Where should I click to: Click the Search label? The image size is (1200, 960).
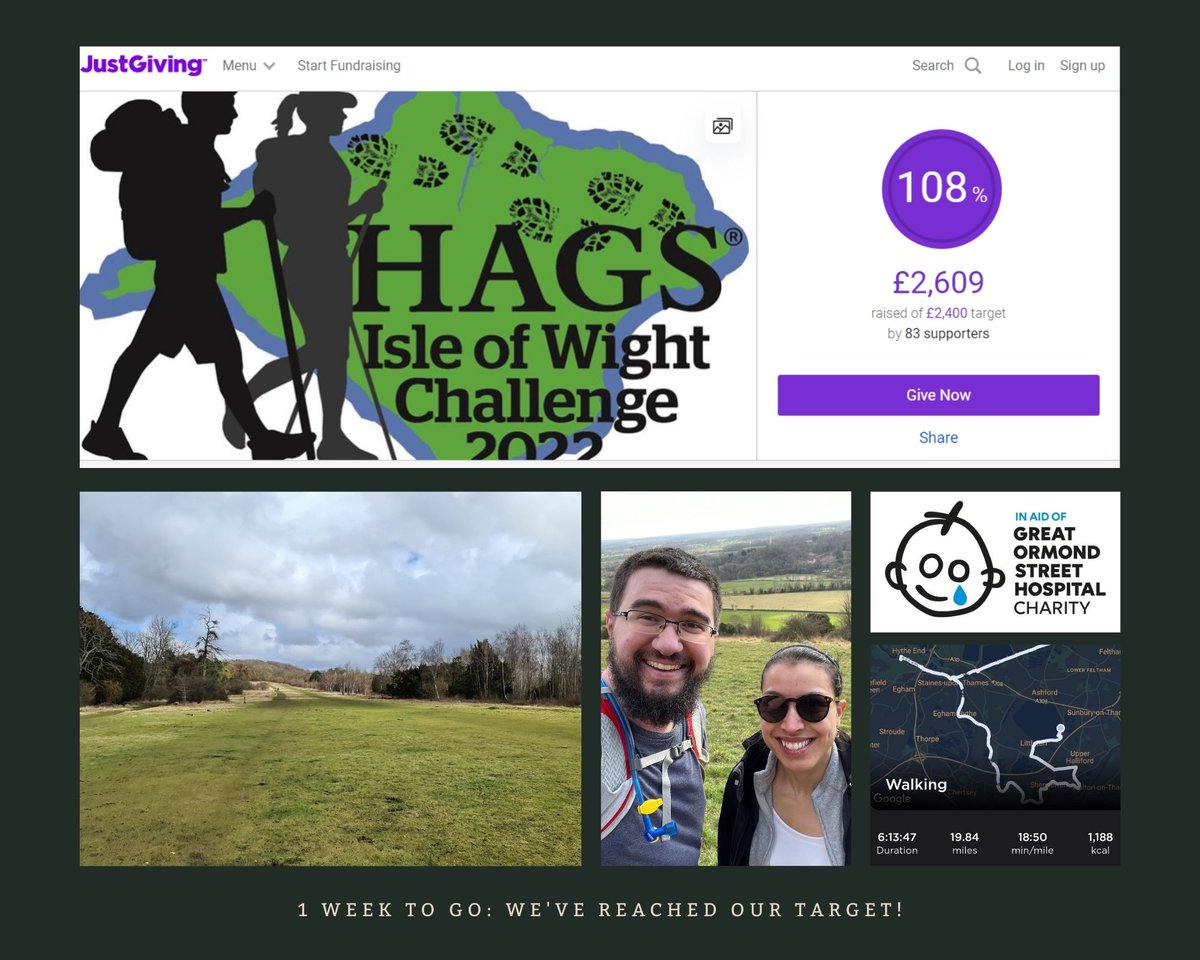coord(933,65)
